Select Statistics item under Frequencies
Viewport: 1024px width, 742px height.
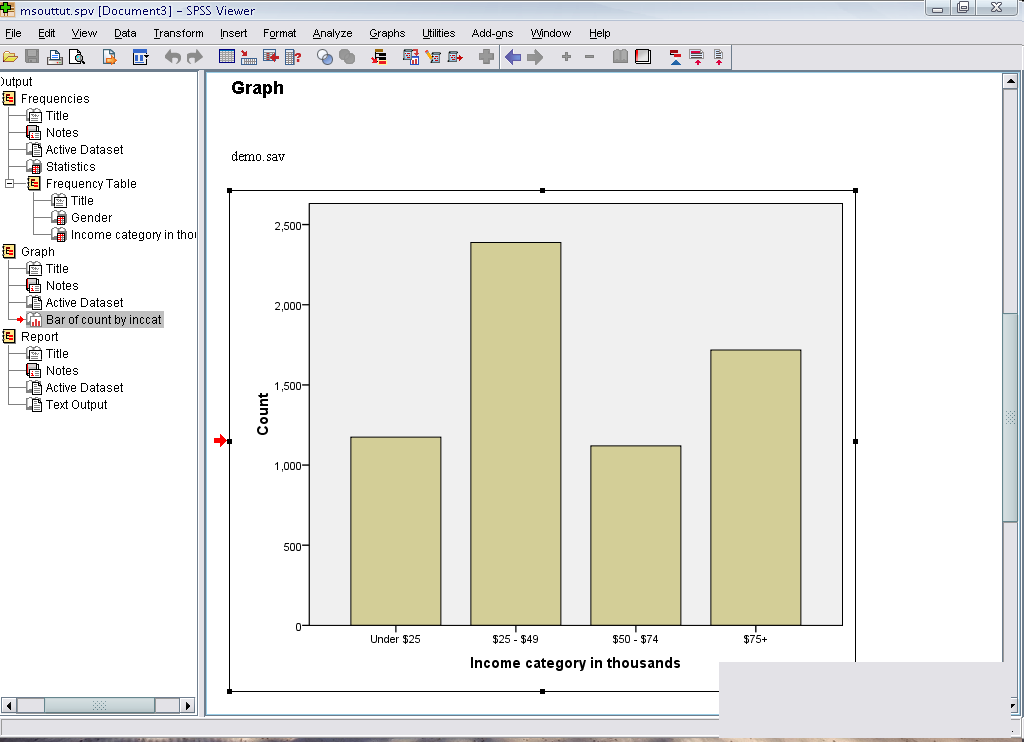pyautogui.click(x=71, y=167)
